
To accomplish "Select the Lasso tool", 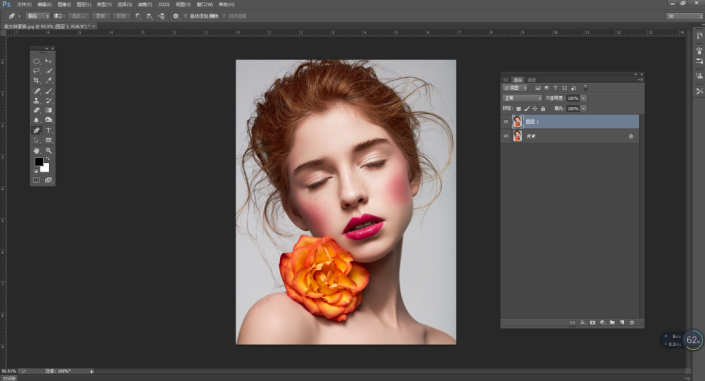I will click(x=36, y=71).
